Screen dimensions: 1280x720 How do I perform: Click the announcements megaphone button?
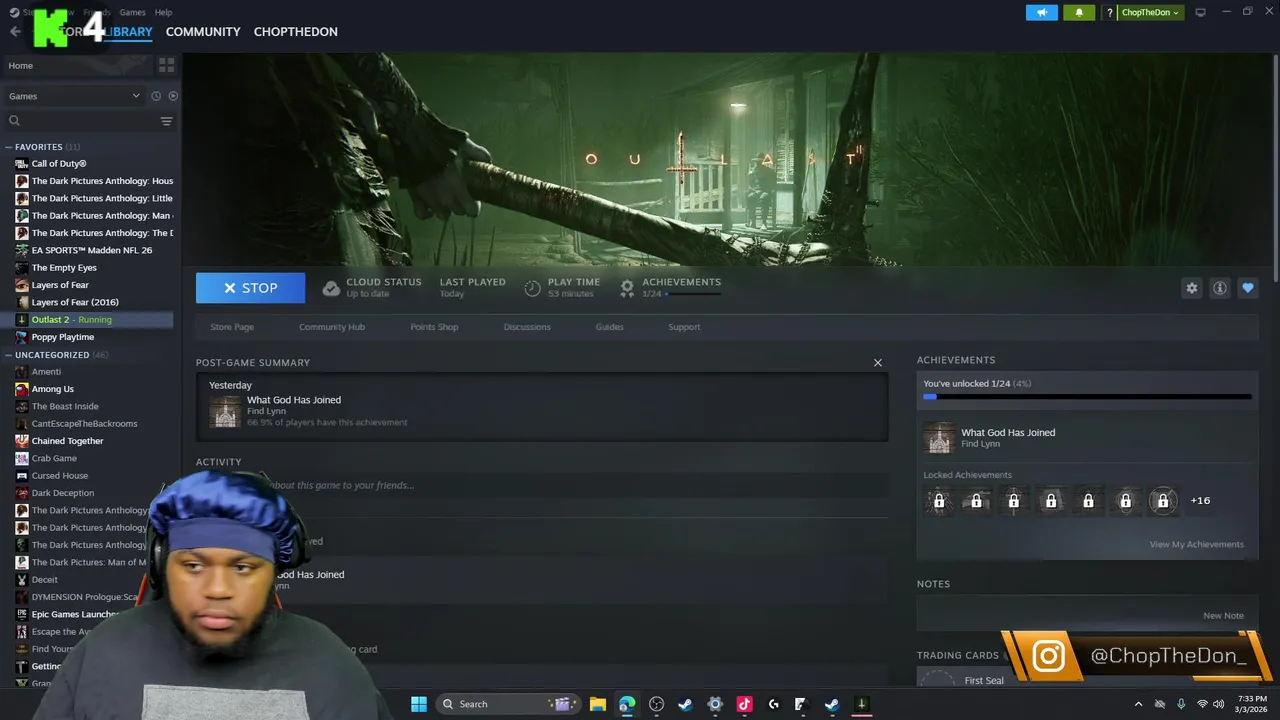[x=1041, y=12]
